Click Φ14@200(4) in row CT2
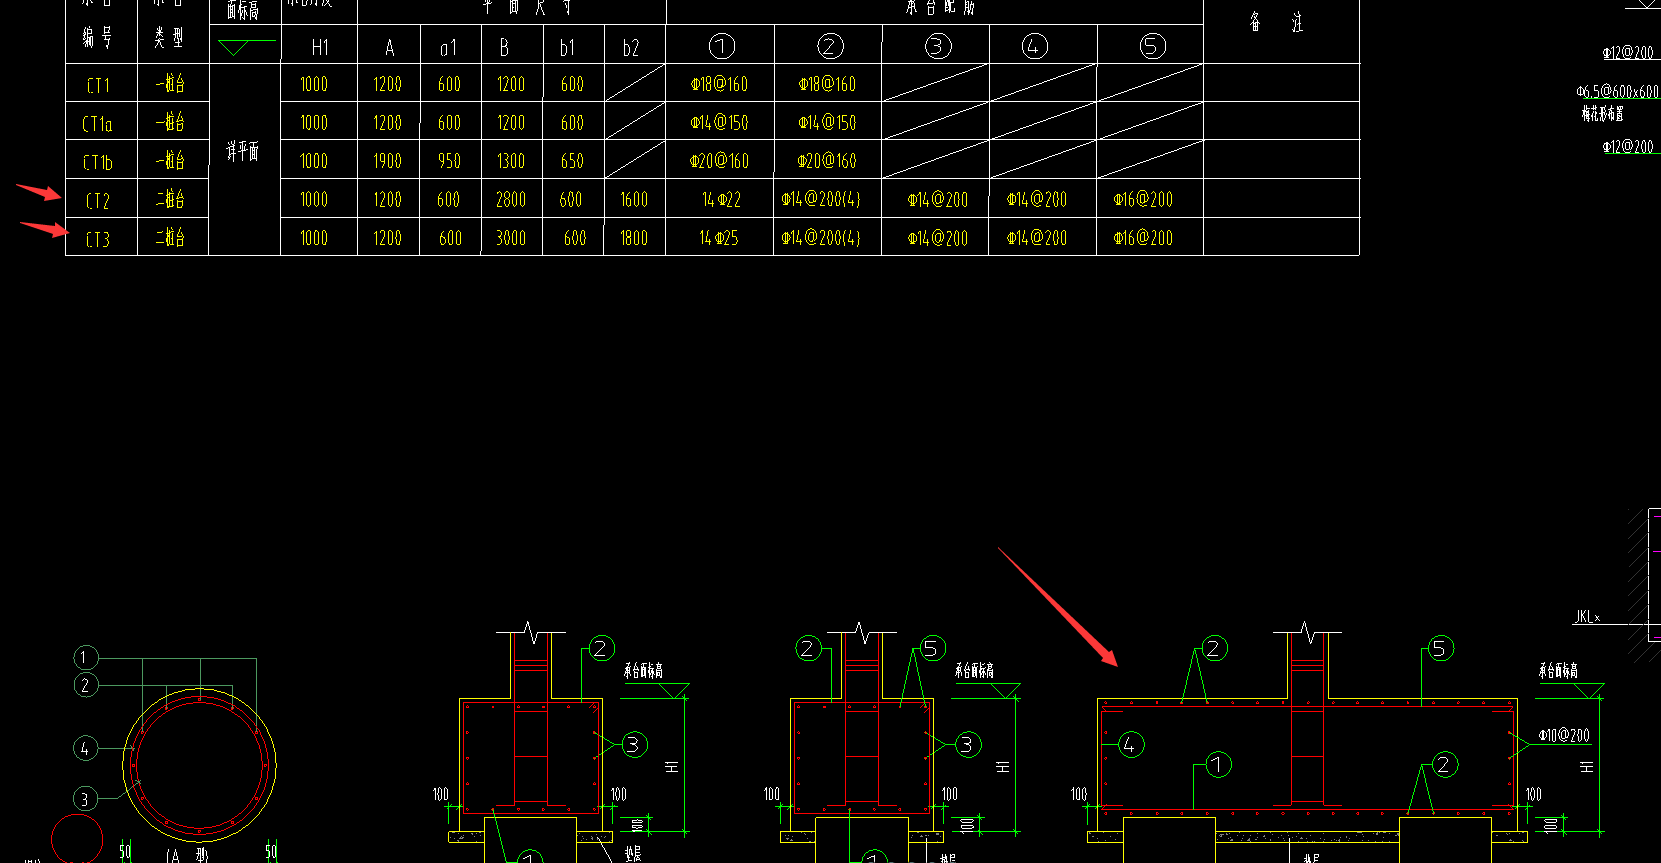This screenshot has width=1661, height=863. click(821, 200)
